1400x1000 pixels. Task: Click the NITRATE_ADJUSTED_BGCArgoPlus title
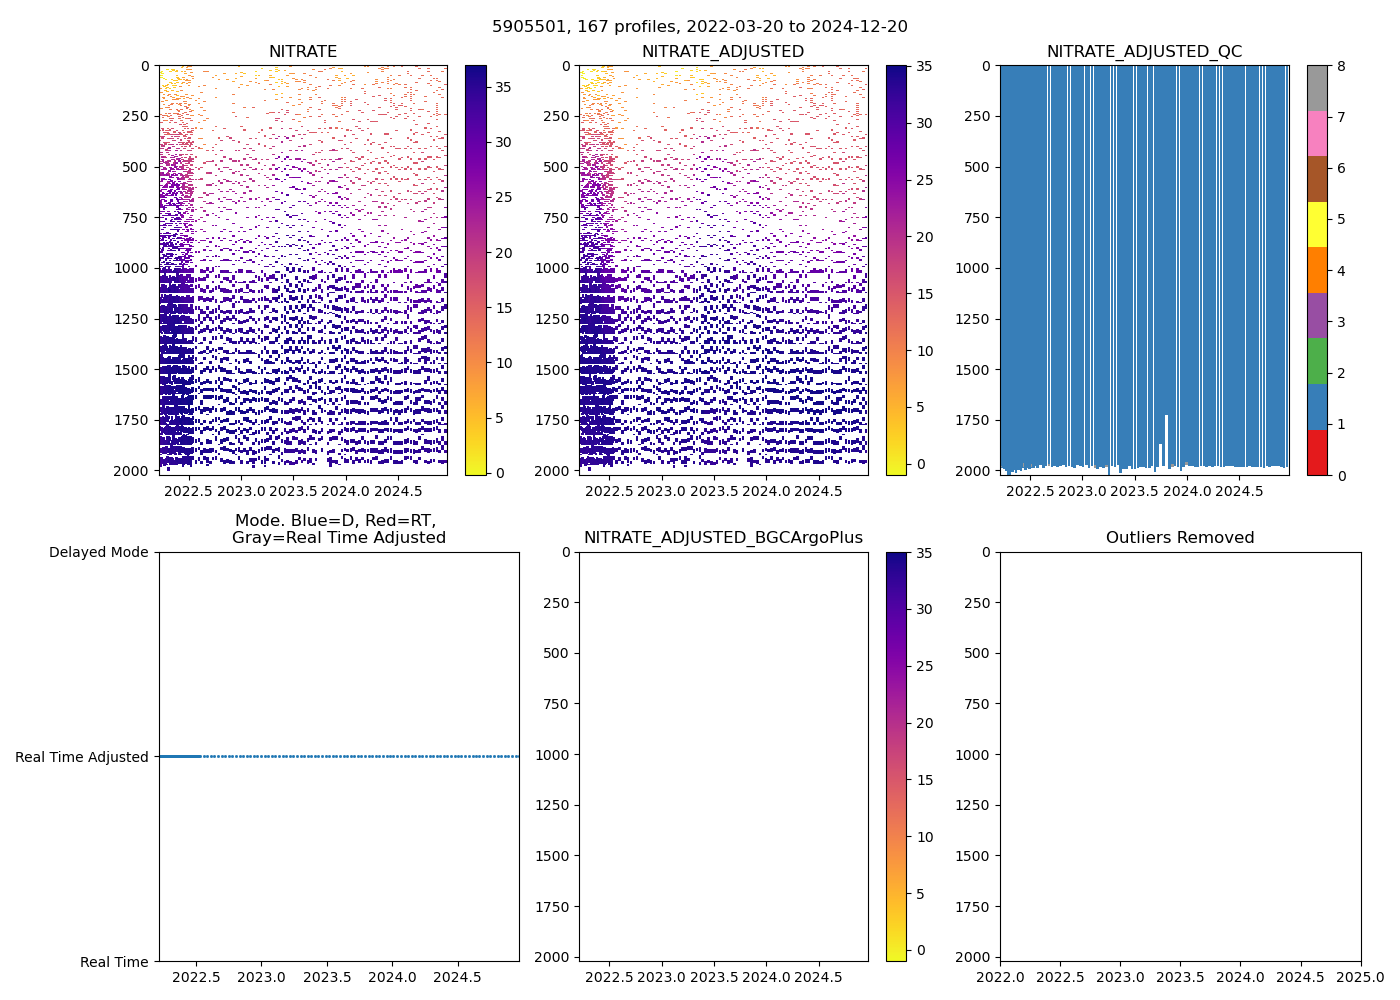tap(723, 538)
